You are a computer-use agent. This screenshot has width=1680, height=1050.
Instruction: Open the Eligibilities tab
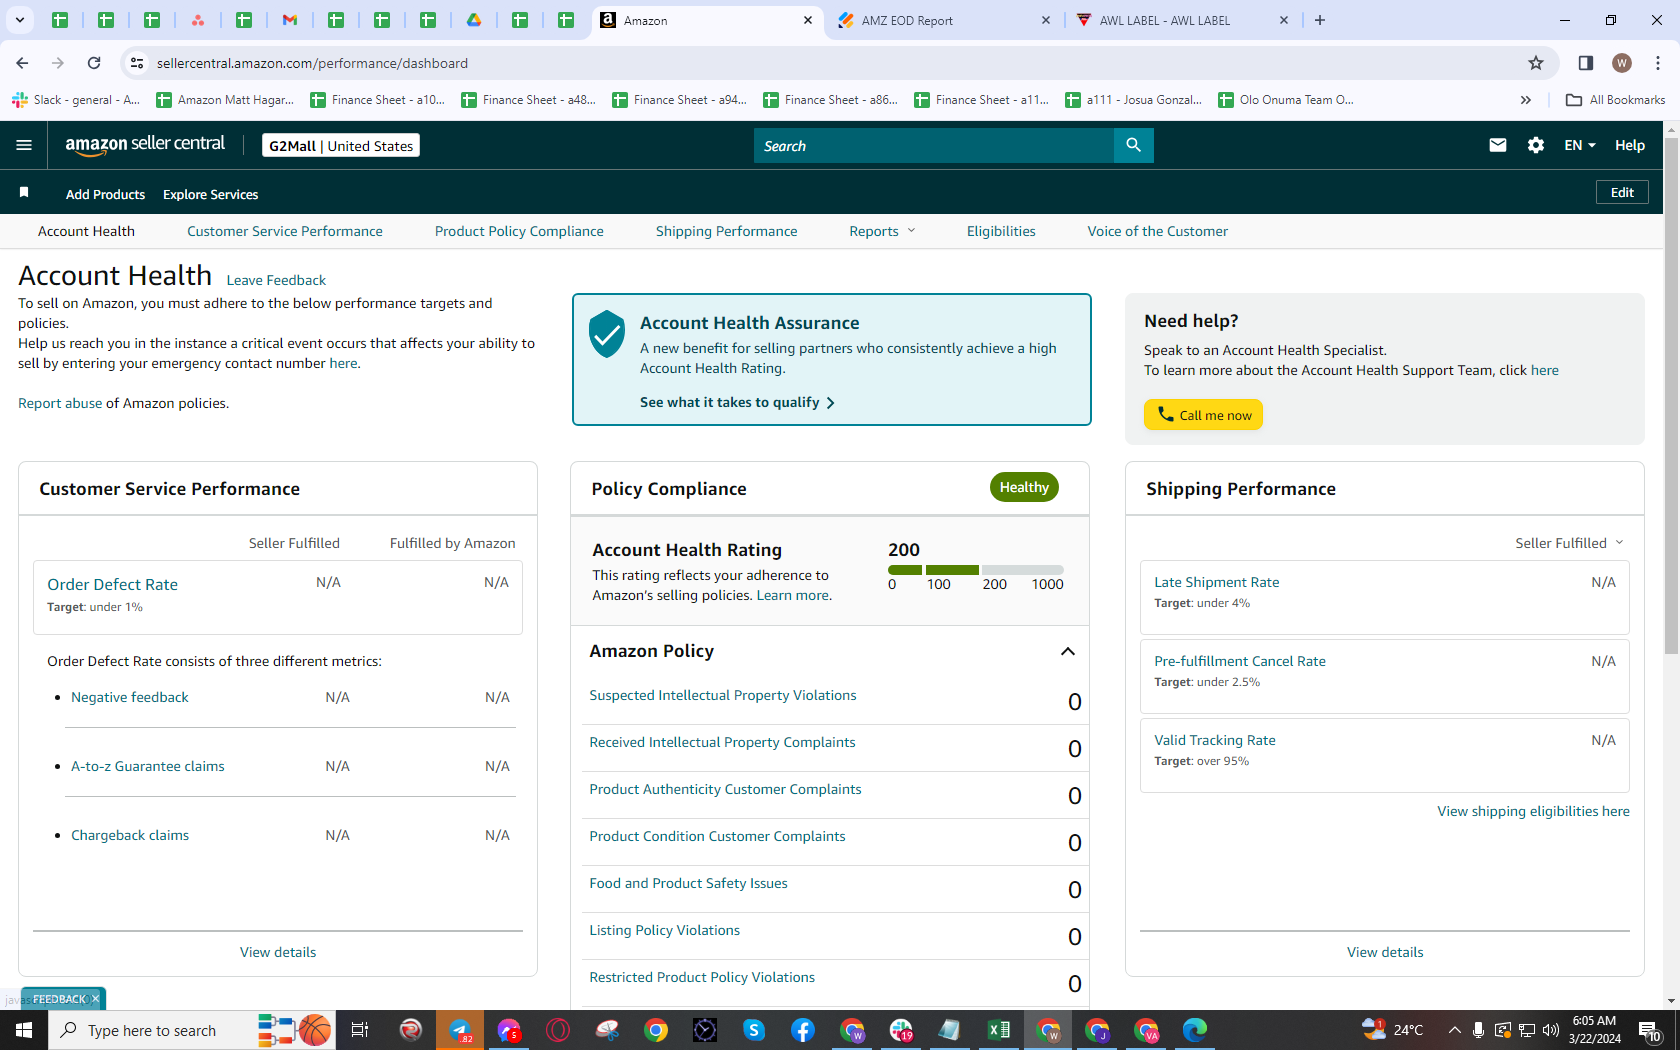click(1001, 231)
